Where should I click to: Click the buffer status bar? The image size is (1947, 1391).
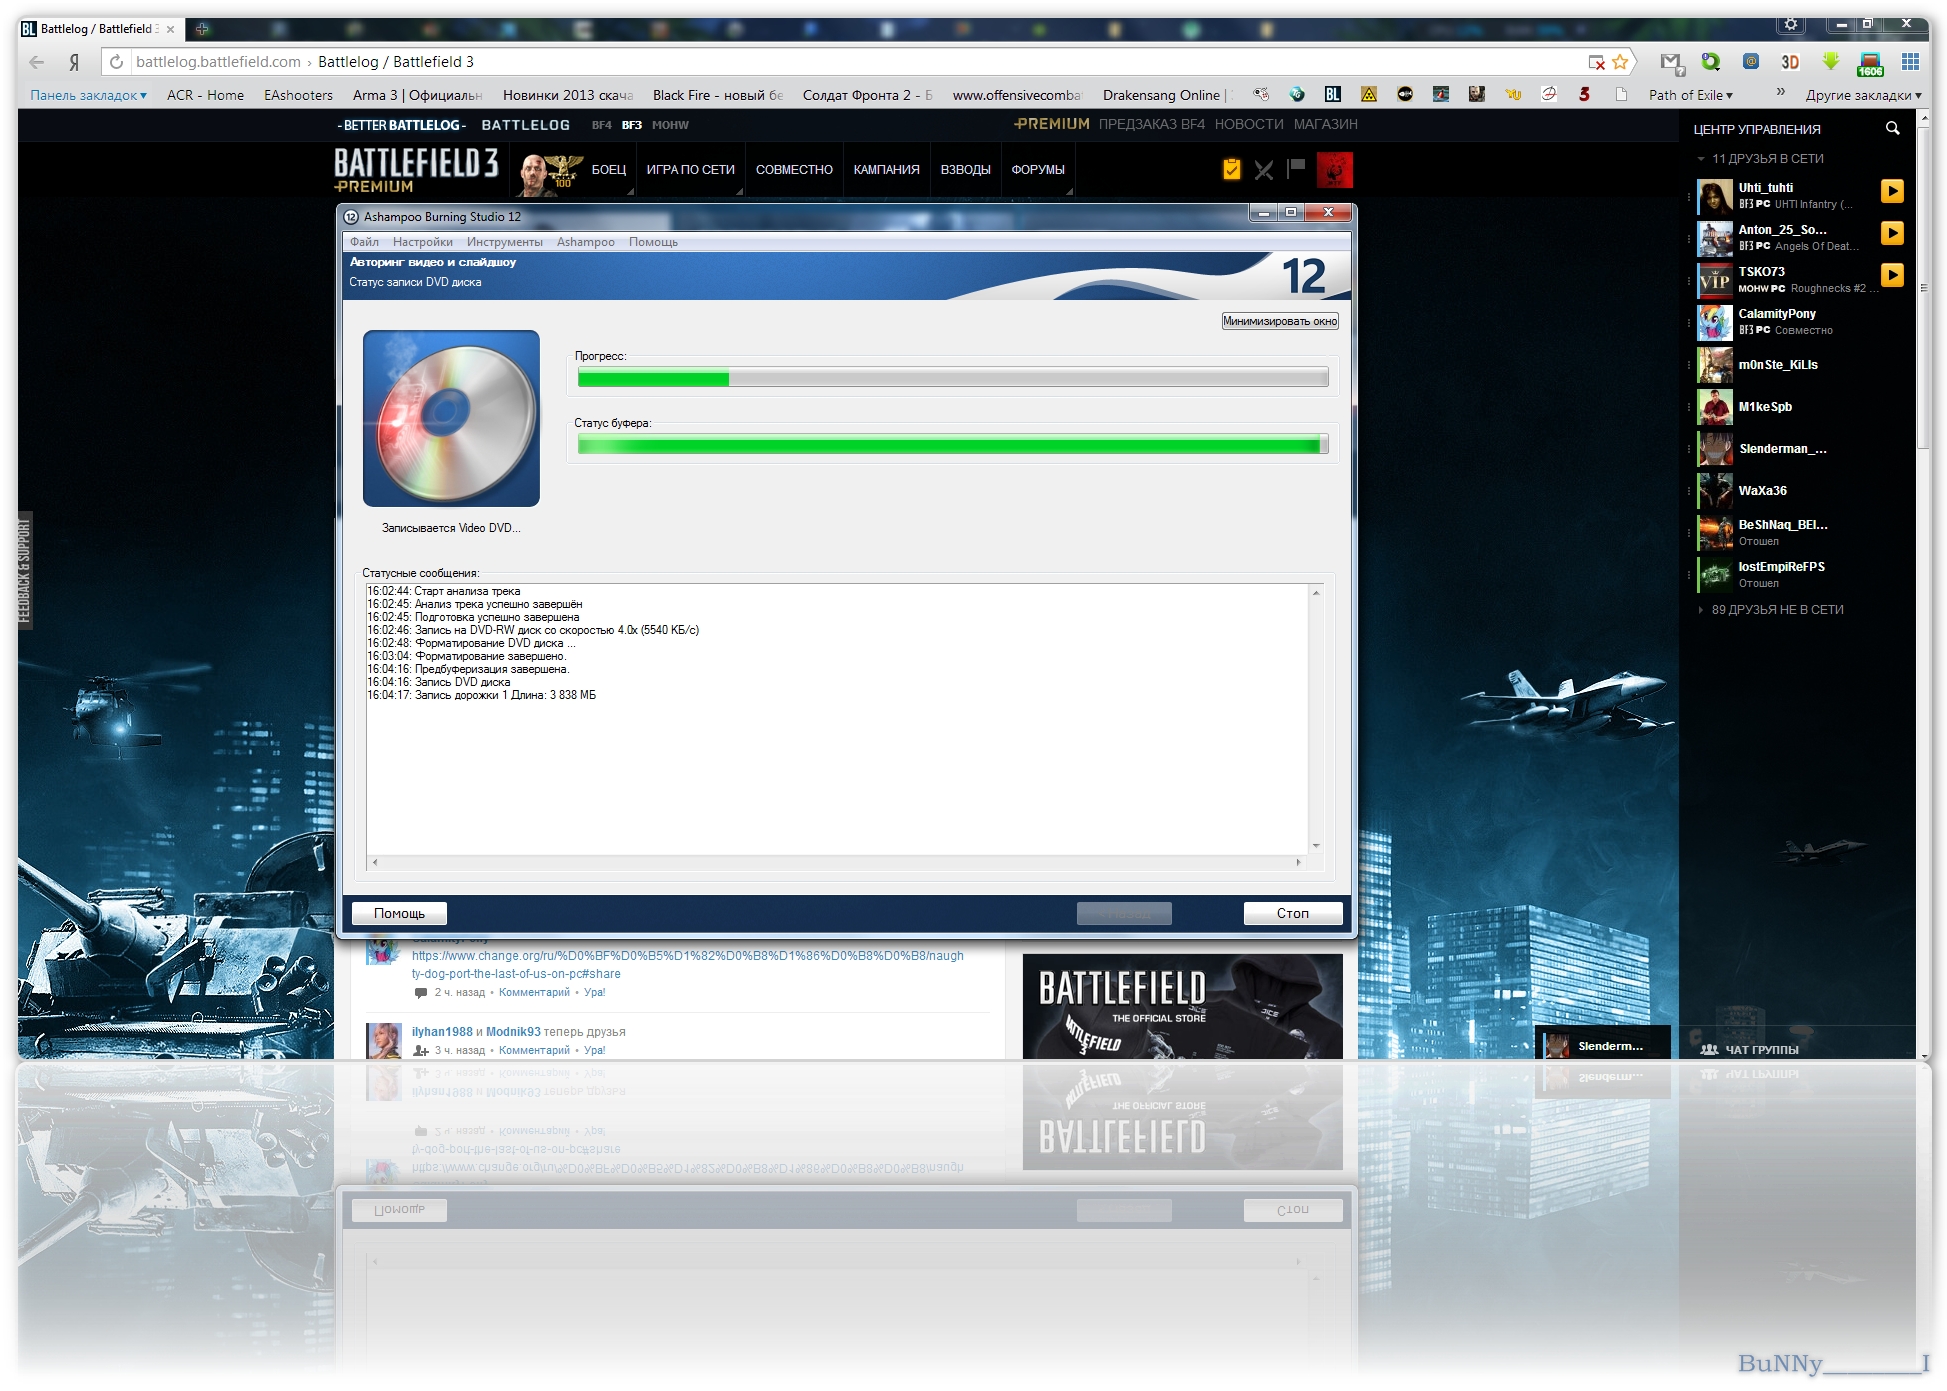pos(953,445)
